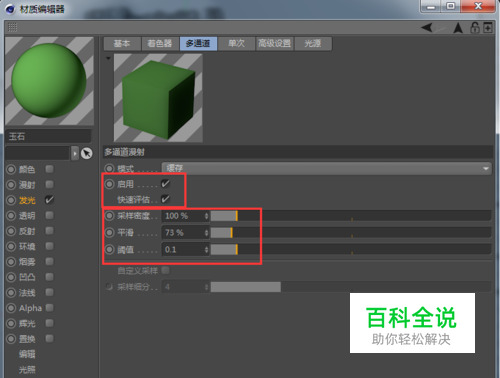Click the keyframe dot beside 模式
Image resolution: width=500 pixels, height=378 pixels.
tap(109, 169)
